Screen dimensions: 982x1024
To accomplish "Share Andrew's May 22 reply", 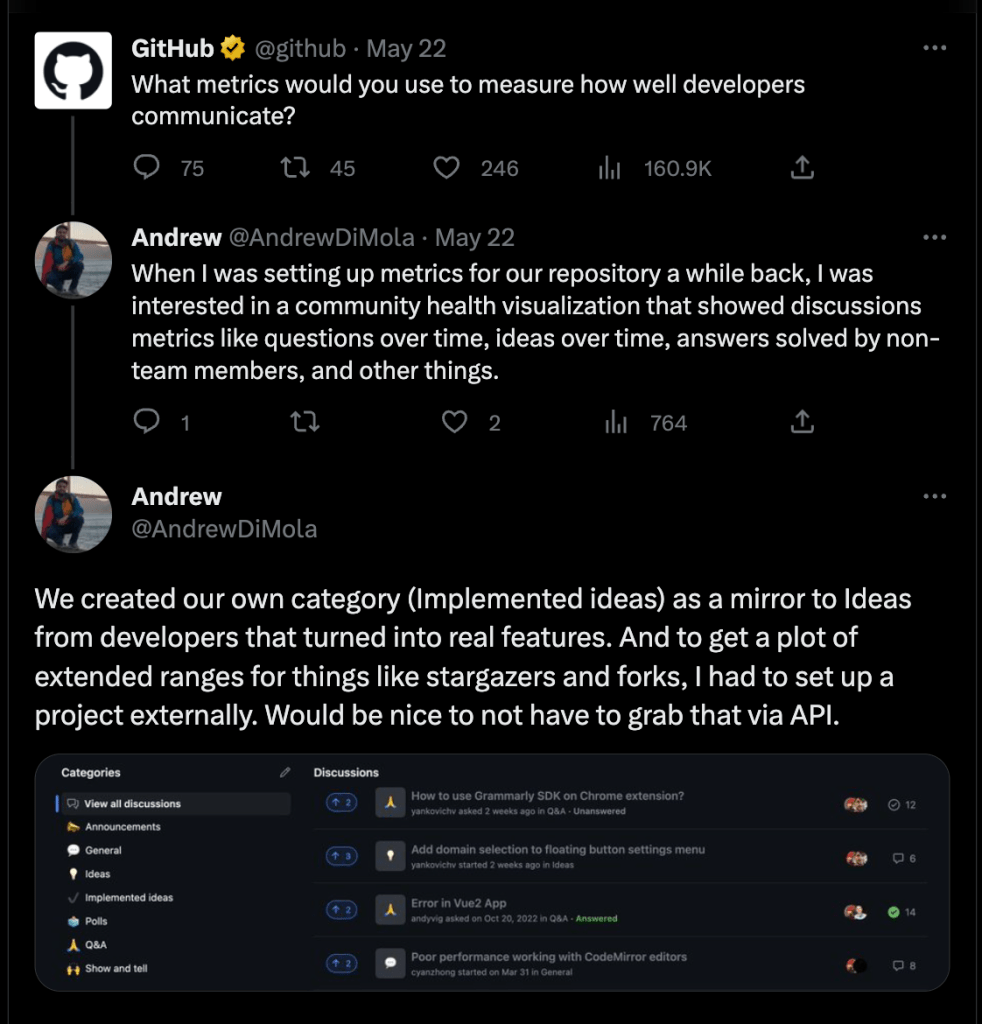I will tap(802, 423).
